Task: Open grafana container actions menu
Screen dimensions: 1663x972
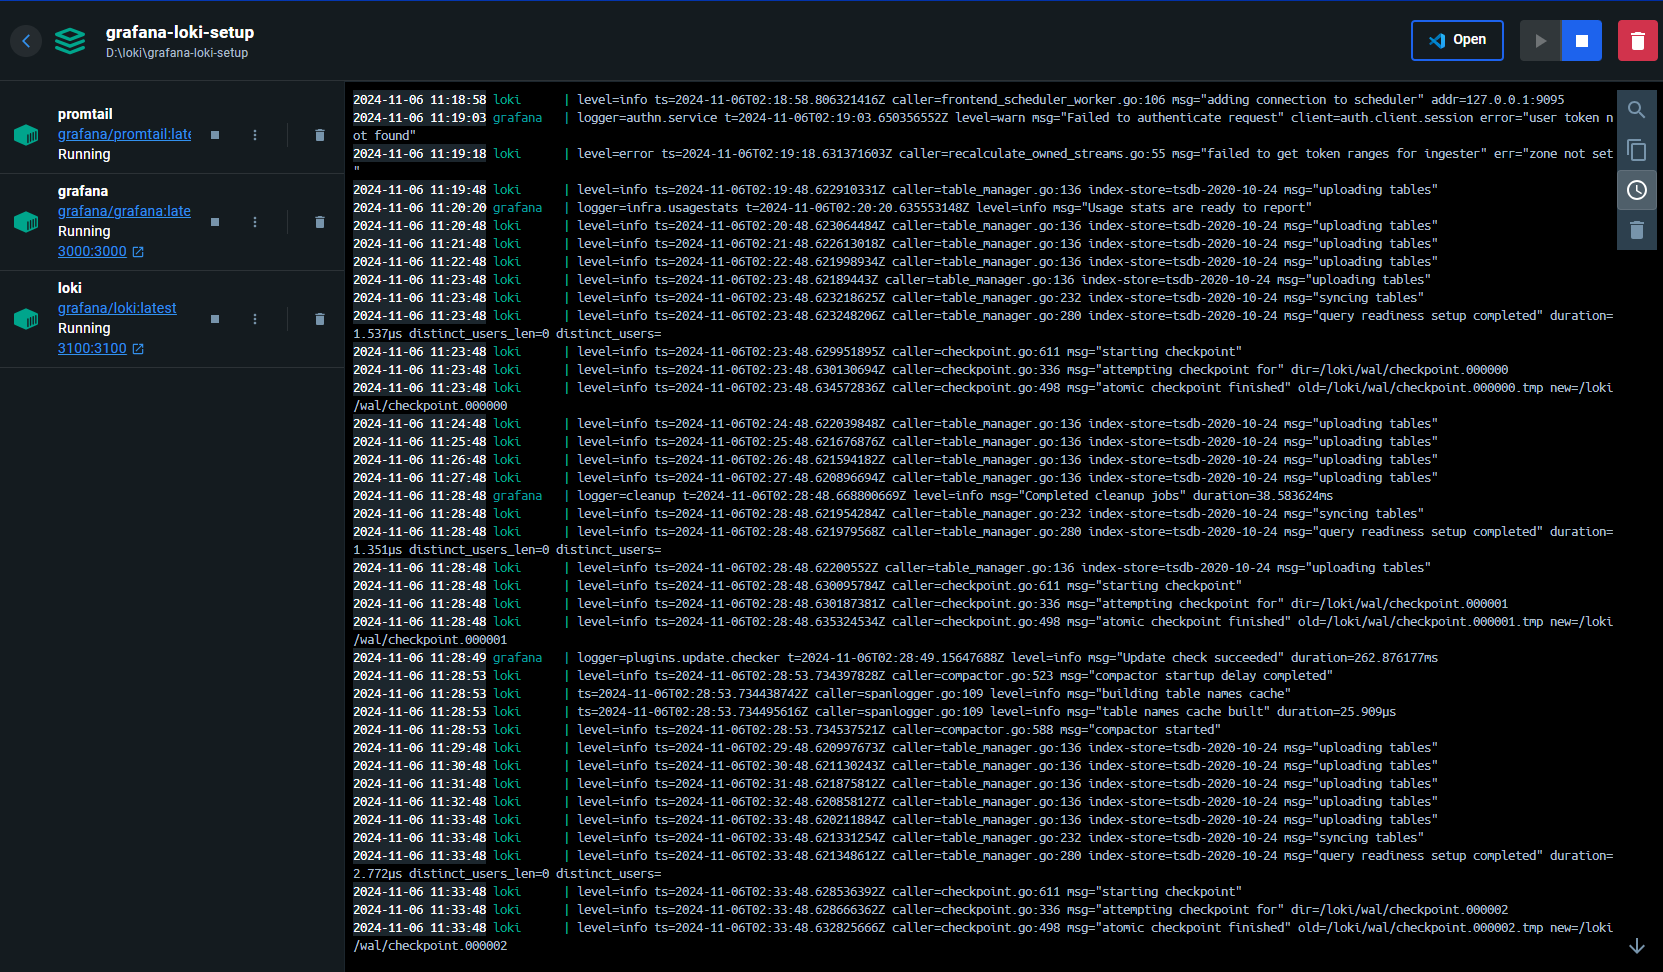Action: pyautogui.click(x=255, y=222)
